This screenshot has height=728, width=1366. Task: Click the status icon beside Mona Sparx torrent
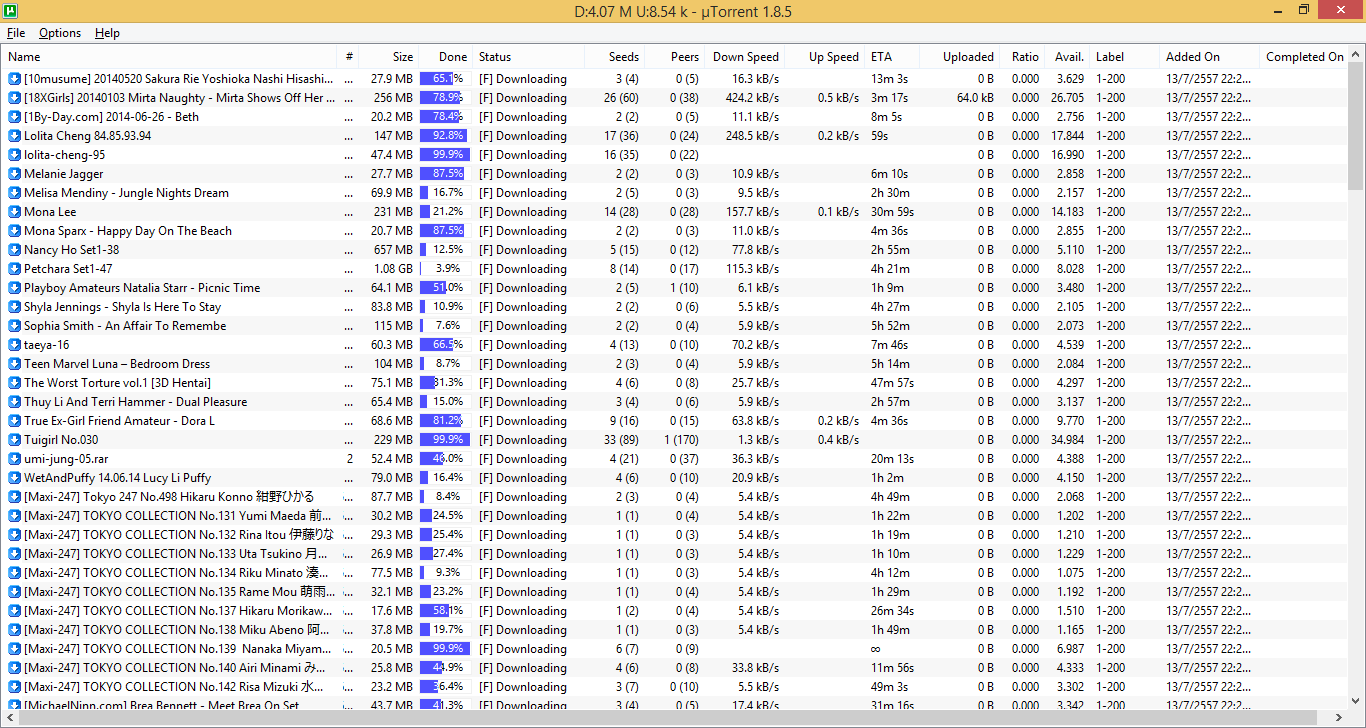pos(15,231)
